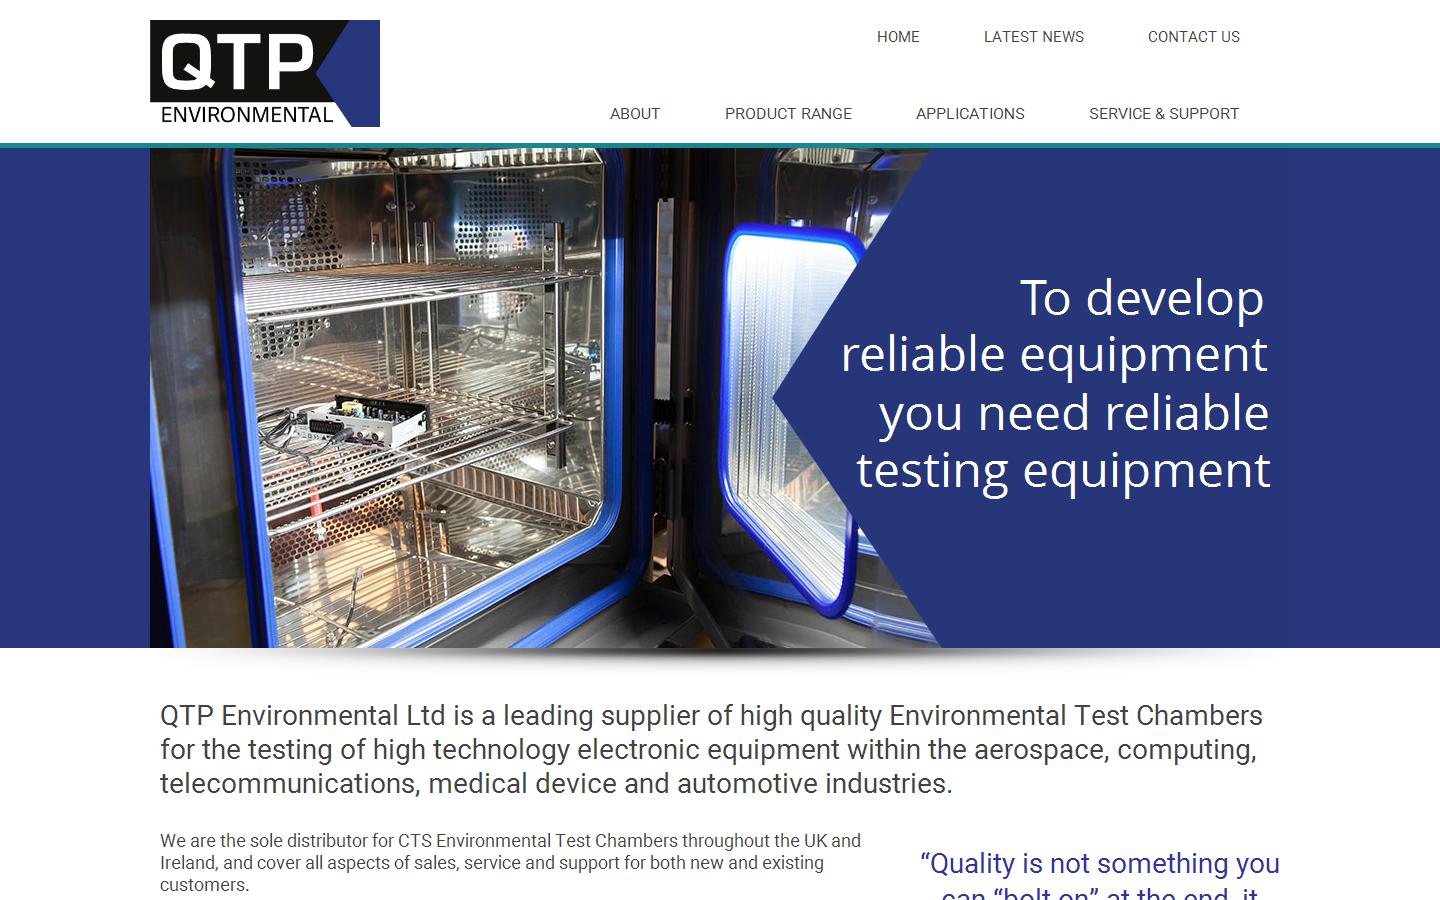Click the QTP Environmental logo
Screen dimensions: 1440x900
[x=263, y=72]
